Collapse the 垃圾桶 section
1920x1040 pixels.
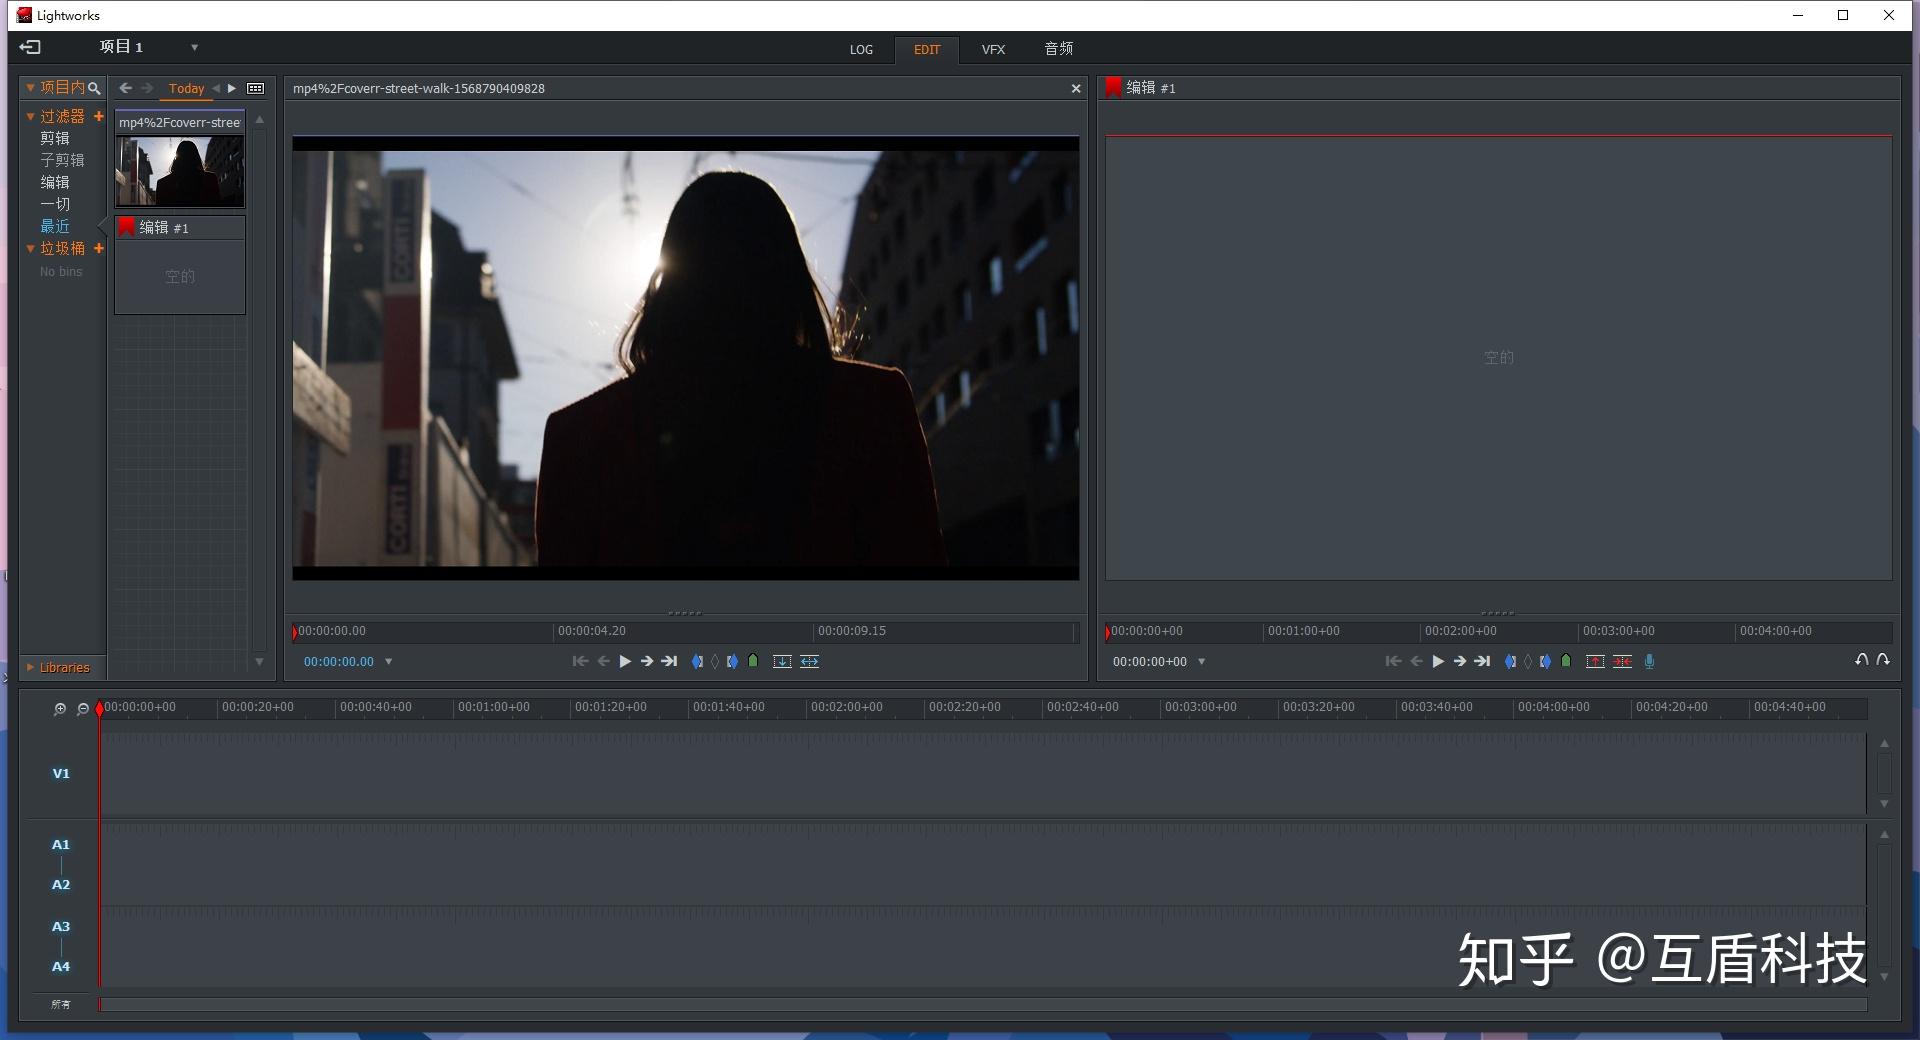click(31, 248)
